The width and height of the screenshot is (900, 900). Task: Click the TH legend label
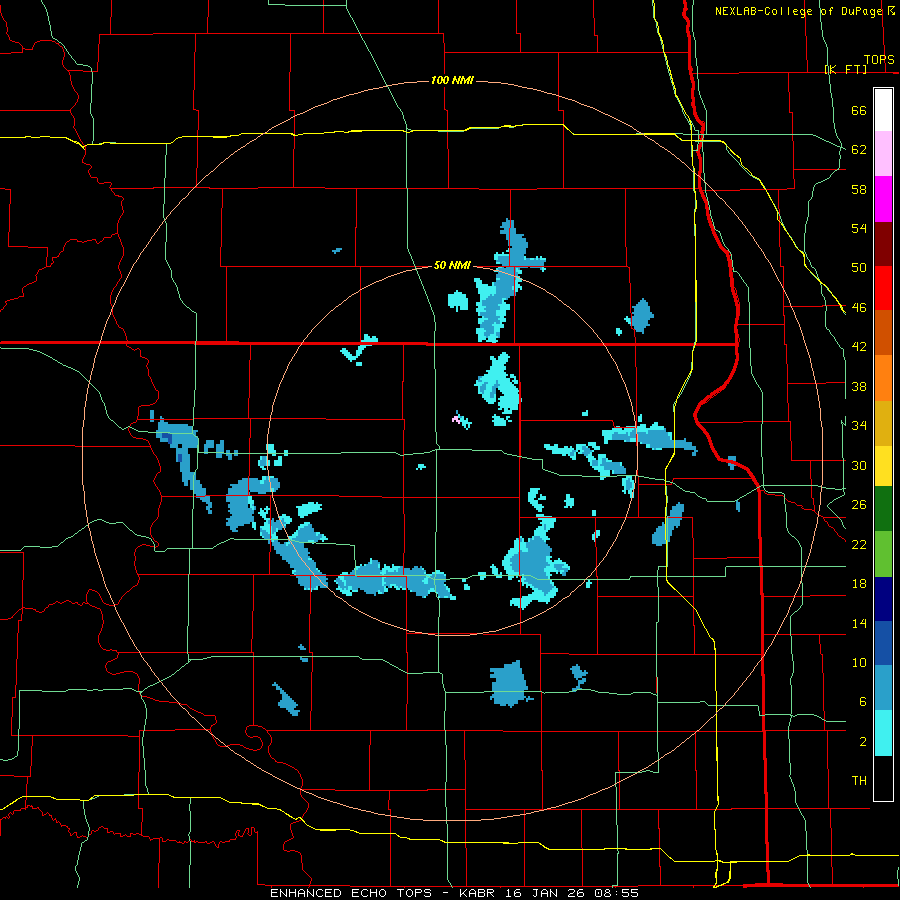pyautogui.click(x=859, y=781)
